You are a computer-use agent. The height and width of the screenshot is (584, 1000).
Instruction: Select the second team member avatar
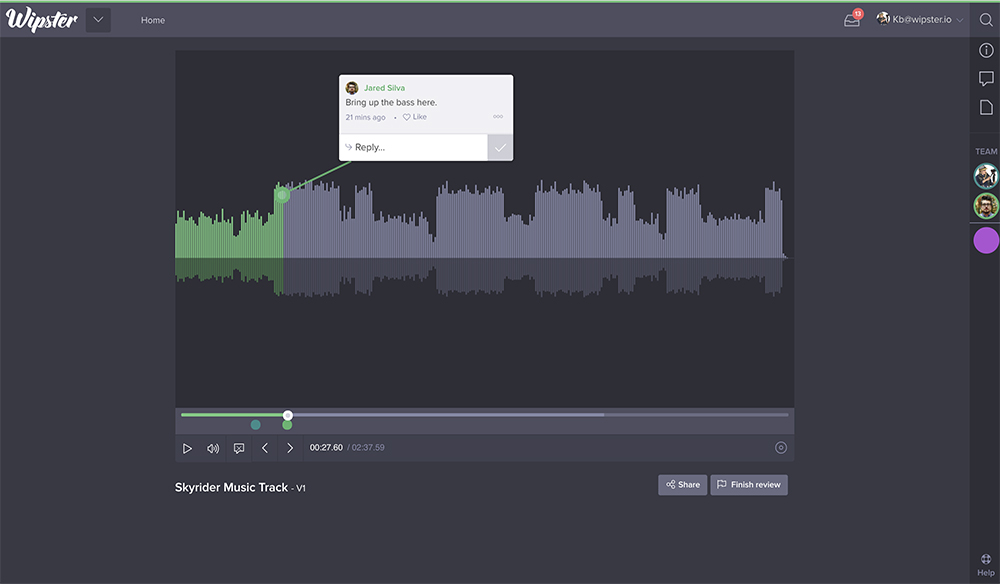(986, 206)
